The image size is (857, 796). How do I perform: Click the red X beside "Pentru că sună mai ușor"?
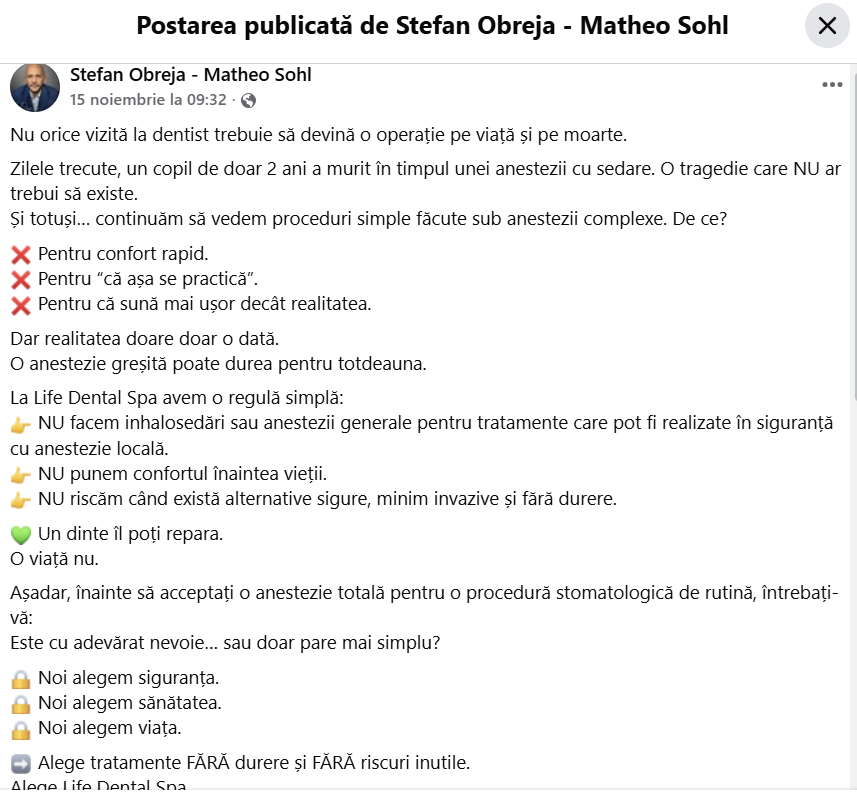[21, 304]
